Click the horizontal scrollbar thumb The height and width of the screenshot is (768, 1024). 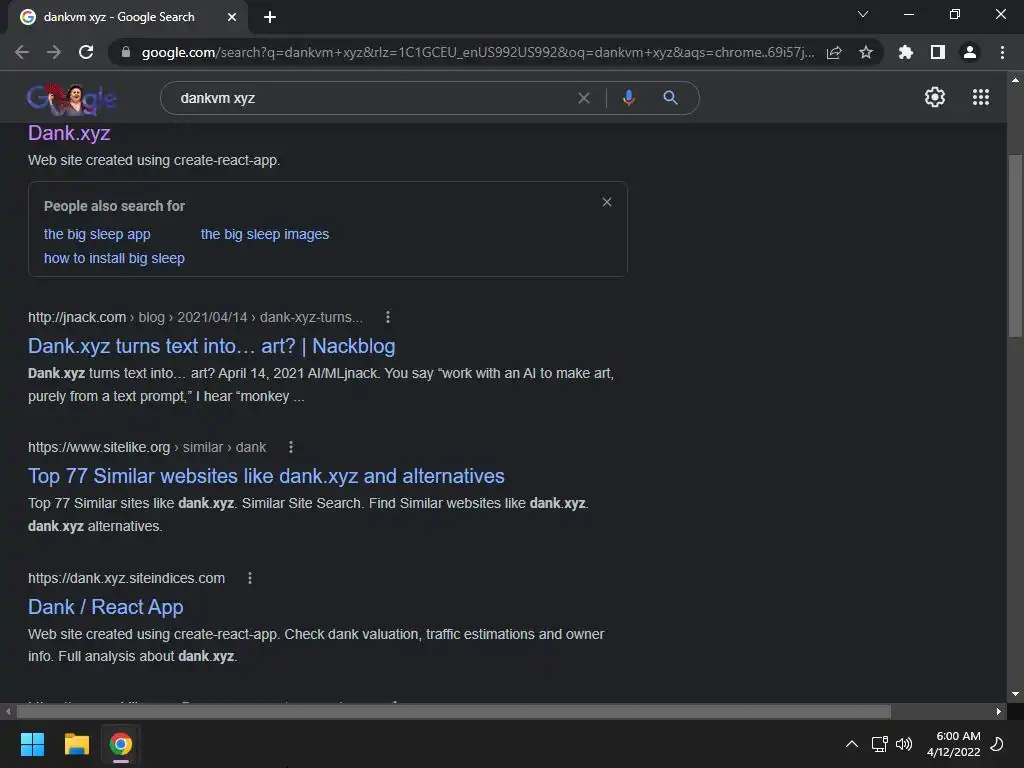pos(454,711)
